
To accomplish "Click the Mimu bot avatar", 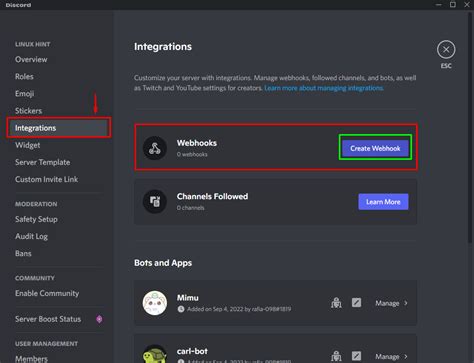I will (155, 303).
